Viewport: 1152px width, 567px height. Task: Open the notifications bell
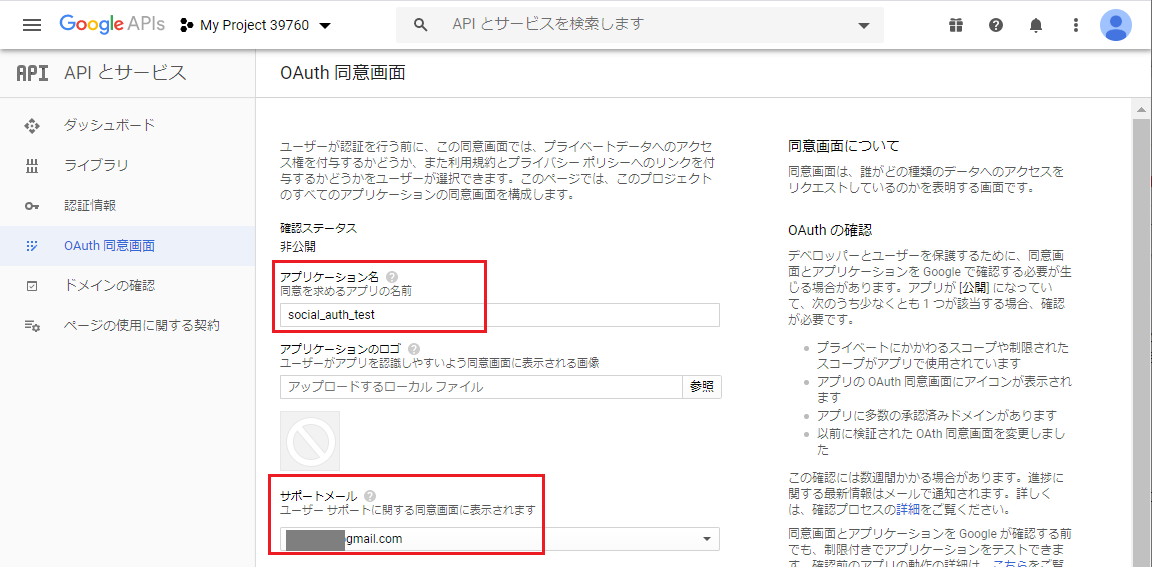[x=1036, y=26]
